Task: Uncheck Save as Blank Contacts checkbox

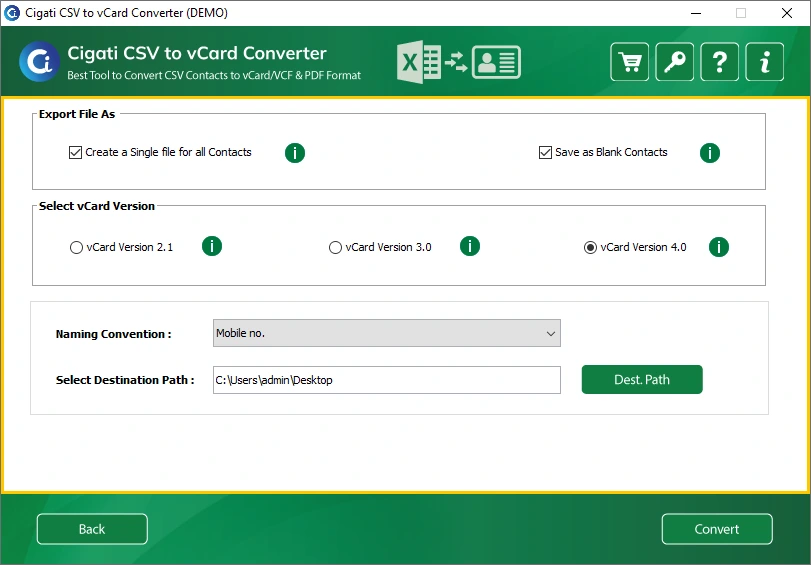Action: click(545, 152)
